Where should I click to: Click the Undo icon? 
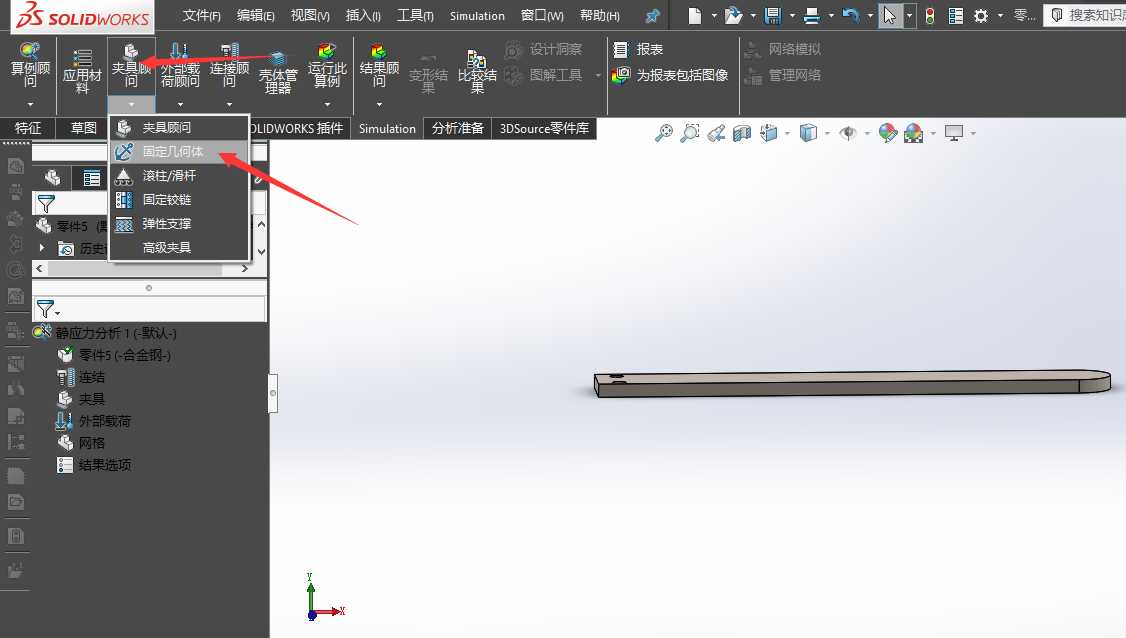[850, 15]
